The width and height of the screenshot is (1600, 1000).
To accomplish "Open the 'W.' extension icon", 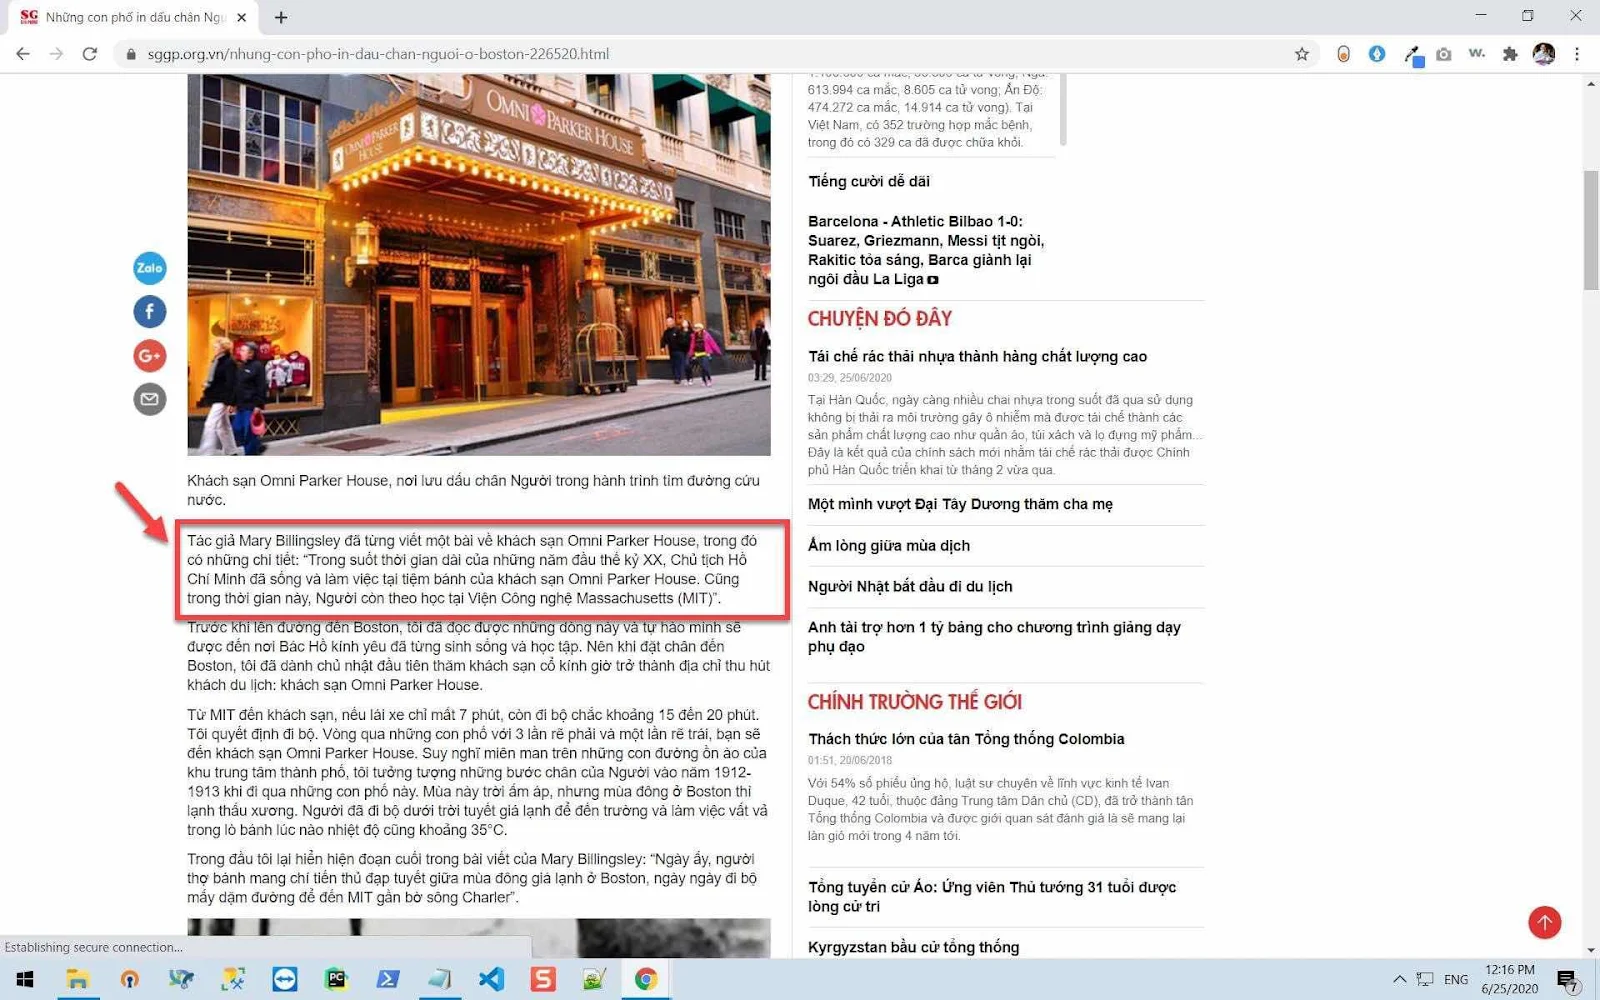I will pyautogui.click(x=1477, y=54).
